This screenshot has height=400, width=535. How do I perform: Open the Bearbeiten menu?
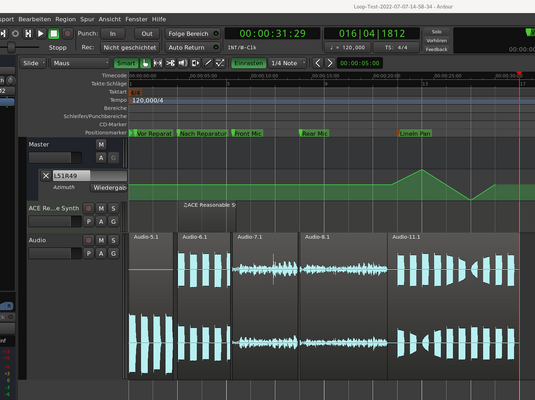pyautogui.click(x=35, y=19)
